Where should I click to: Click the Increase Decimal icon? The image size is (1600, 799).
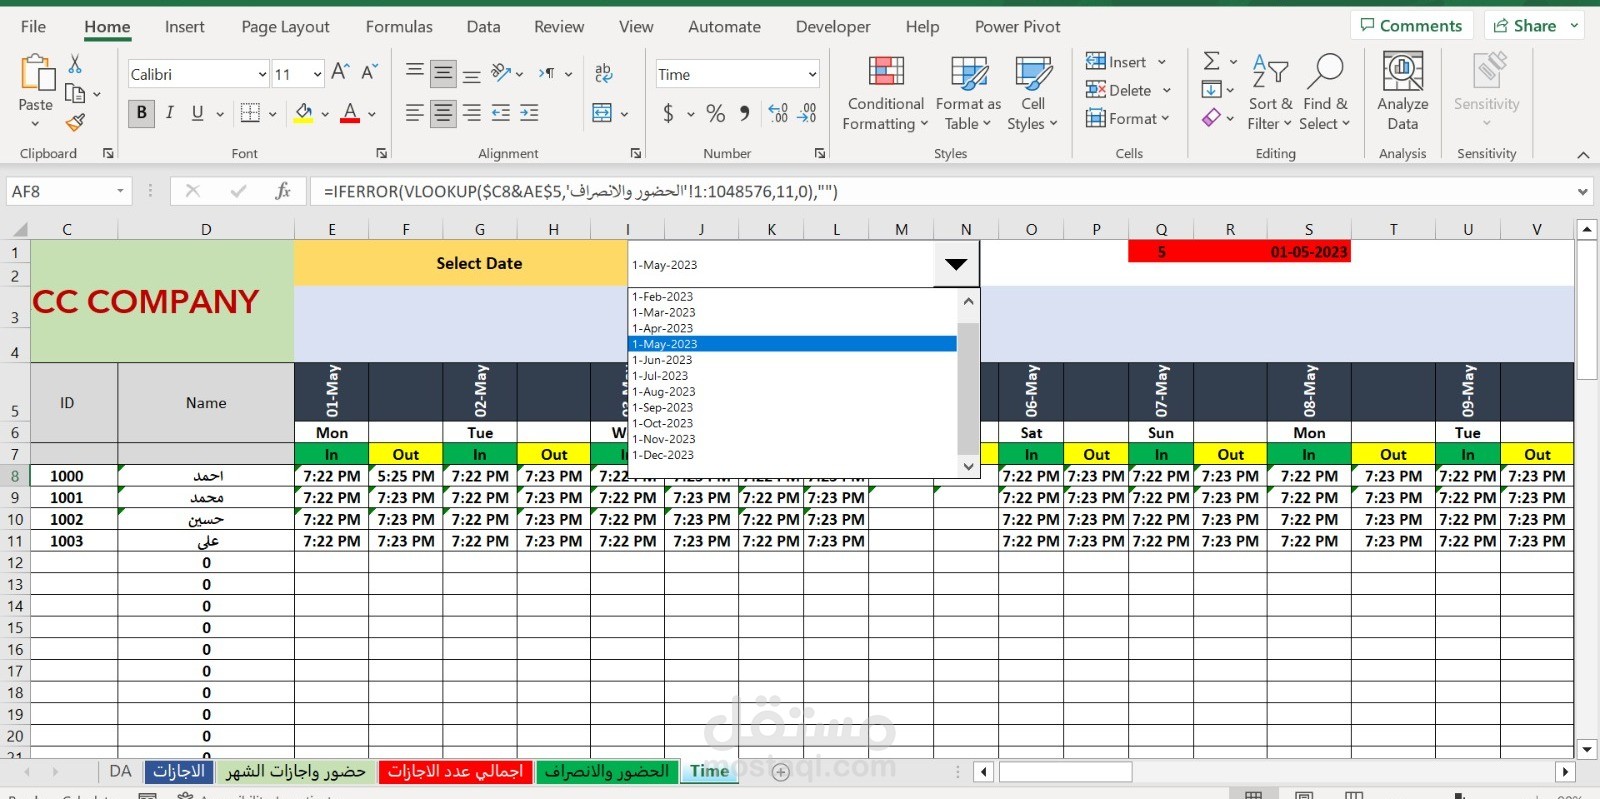778,113
